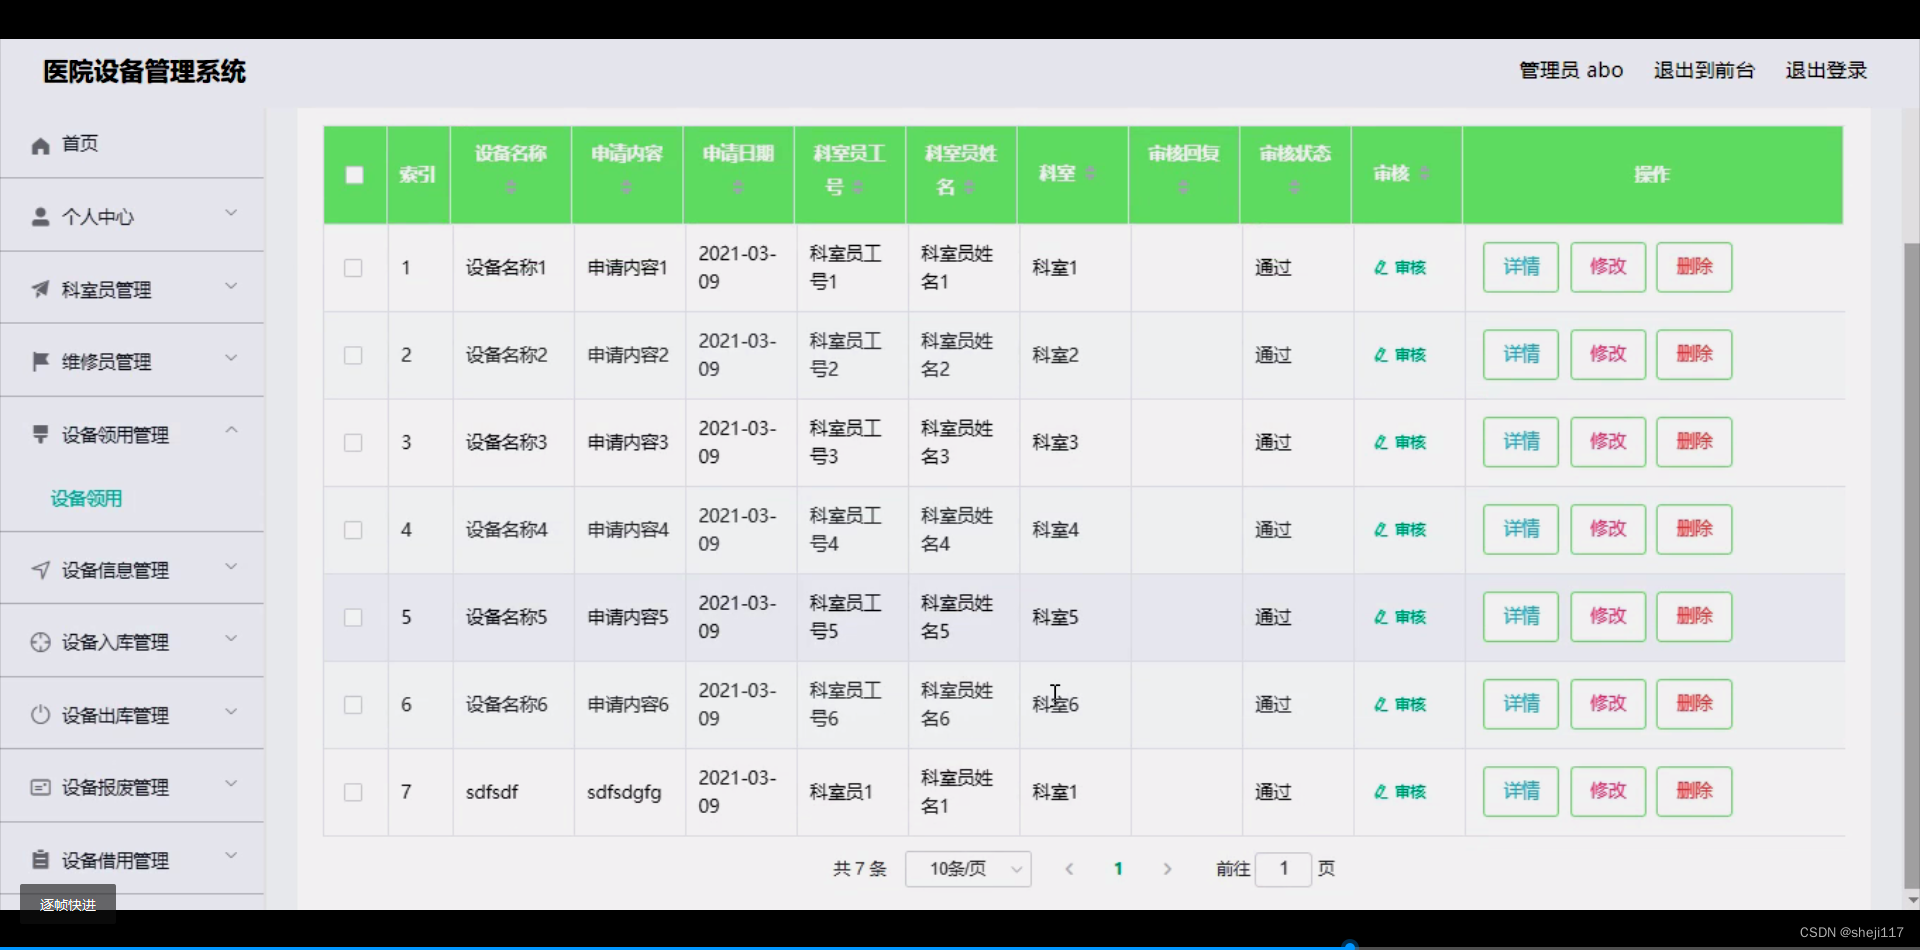
Task: Check the checkbox of the sdfsdf row
Action: pos(354,791)
